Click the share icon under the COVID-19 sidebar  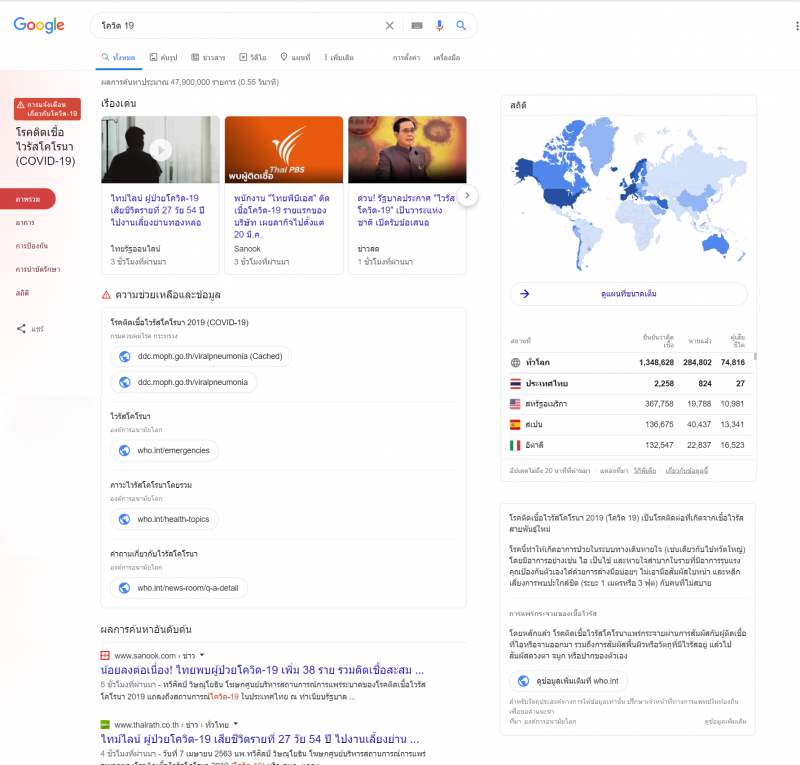pos(23,328)
